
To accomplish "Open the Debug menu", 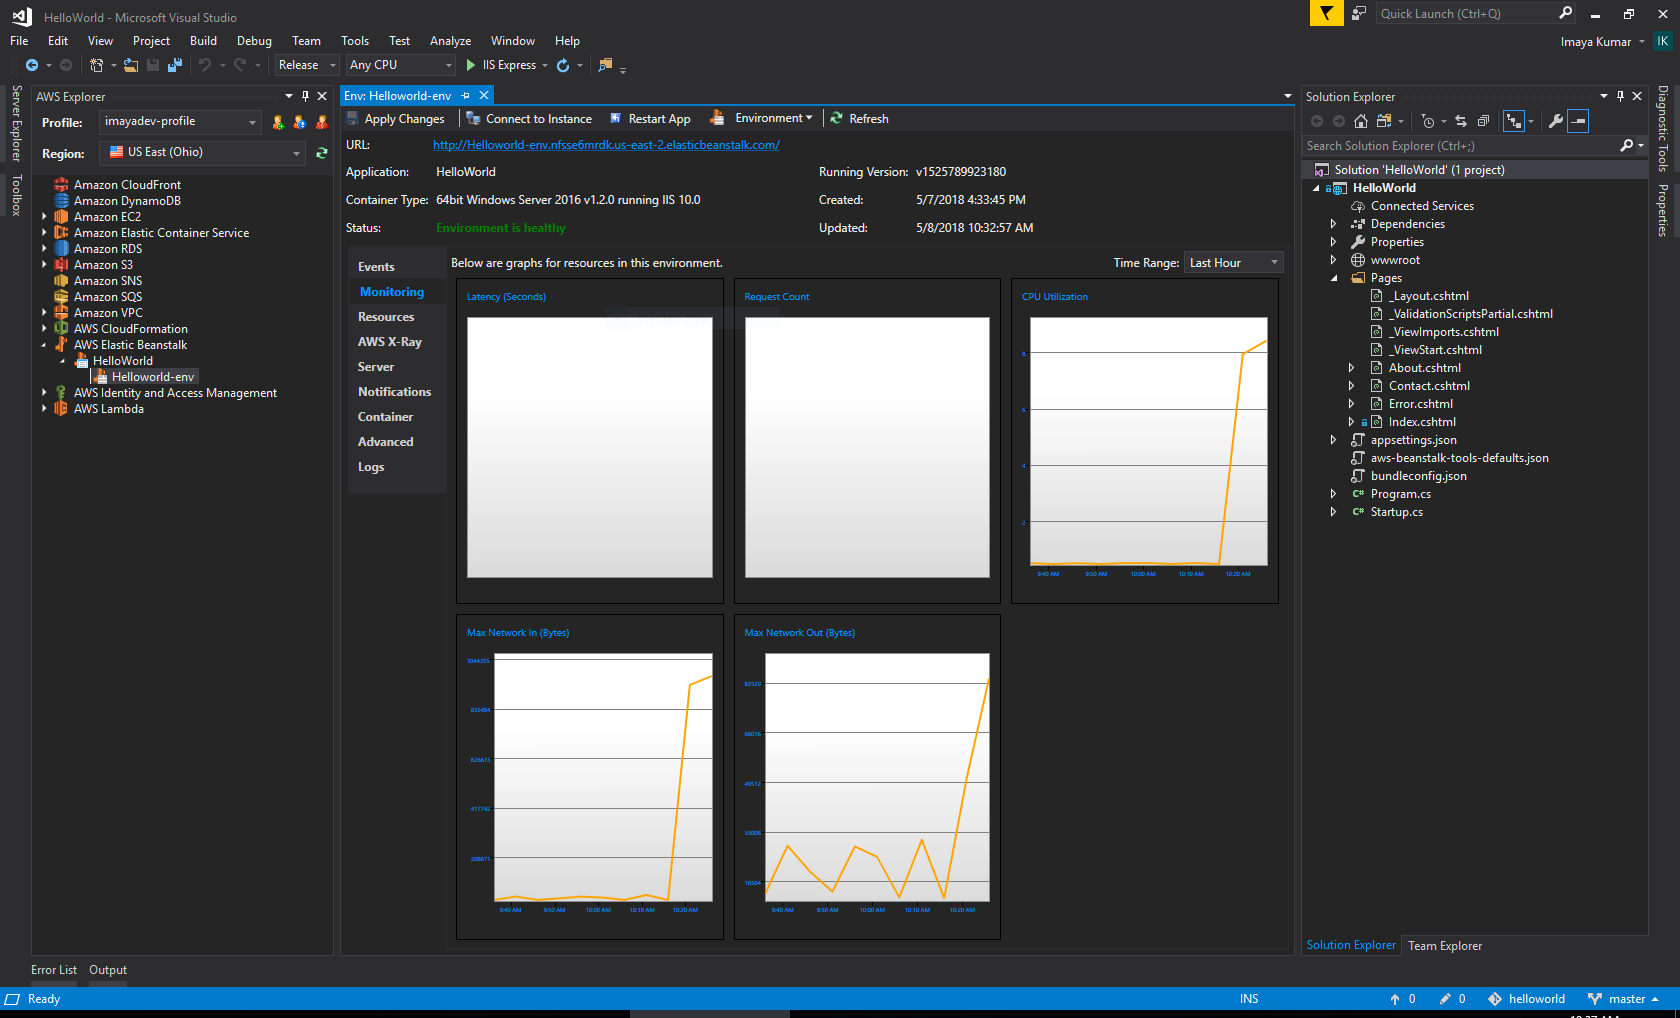I will click(x=254, y=41).
